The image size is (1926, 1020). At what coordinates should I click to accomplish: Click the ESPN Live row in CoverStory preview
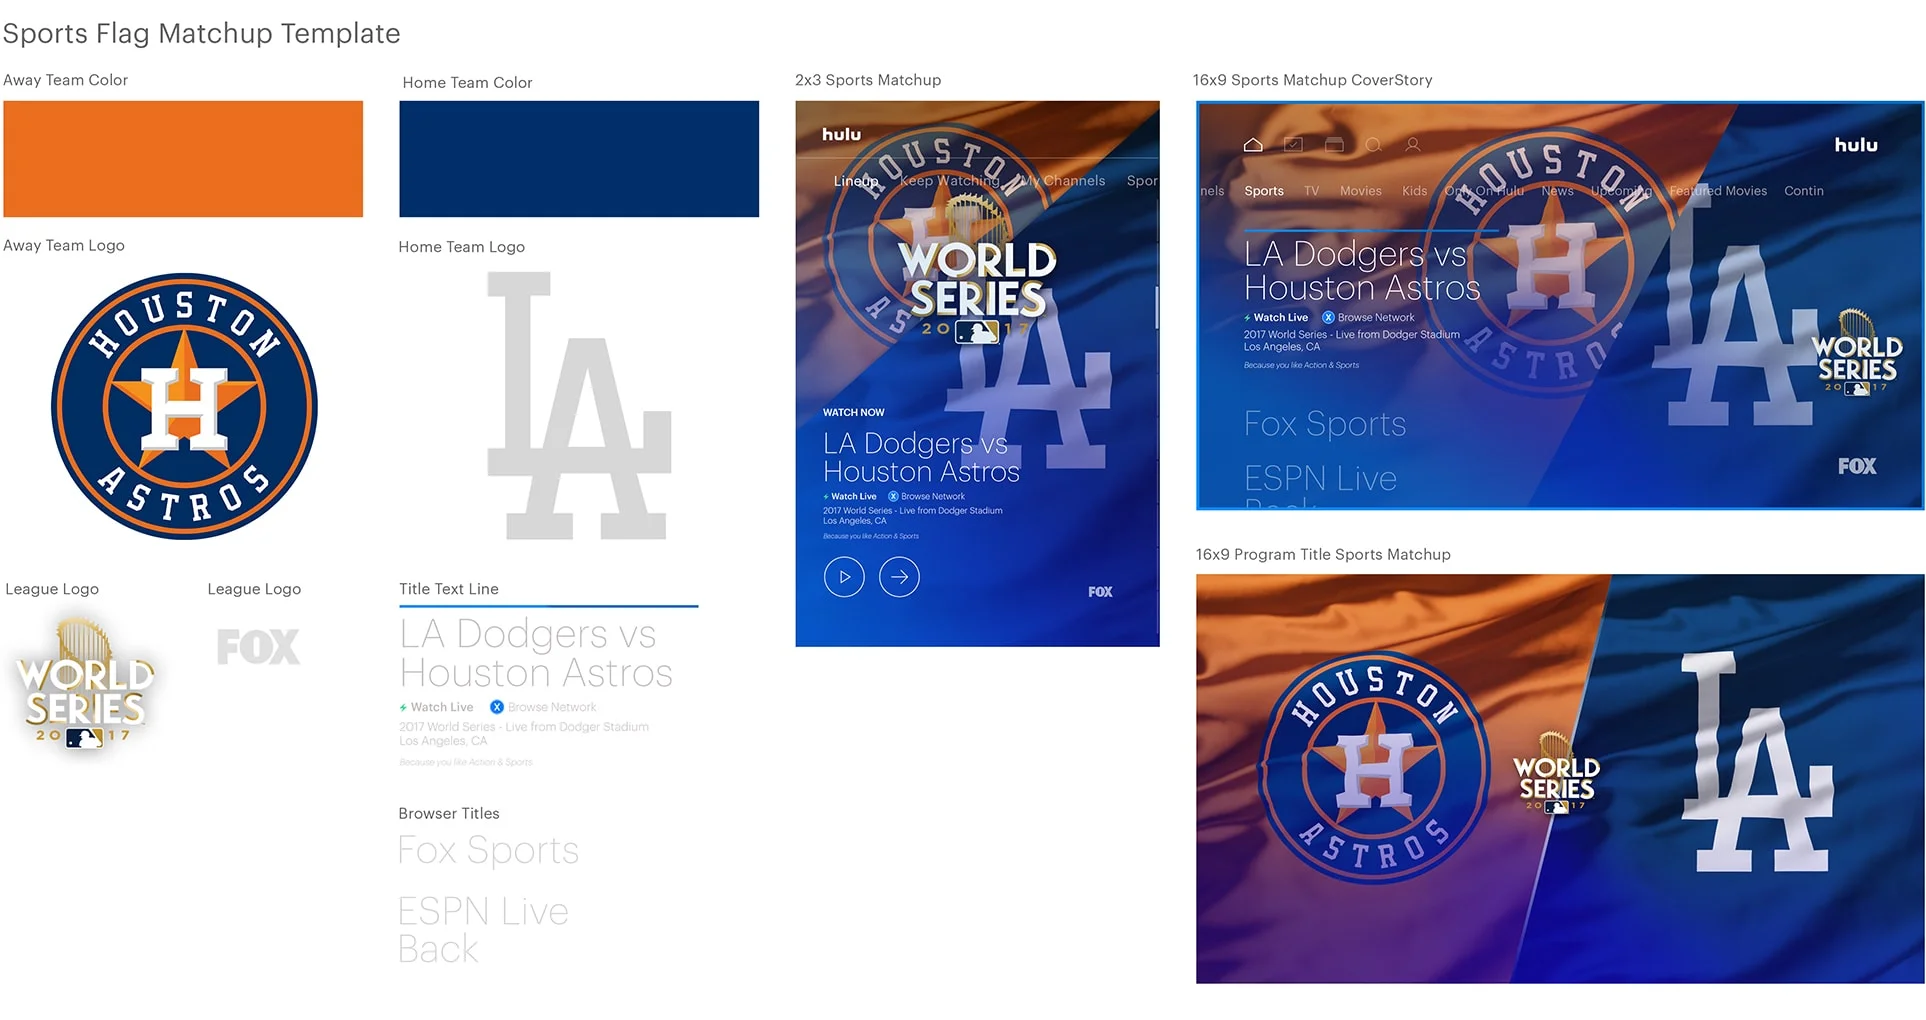pyautogui.click(x=1320, y=478)
